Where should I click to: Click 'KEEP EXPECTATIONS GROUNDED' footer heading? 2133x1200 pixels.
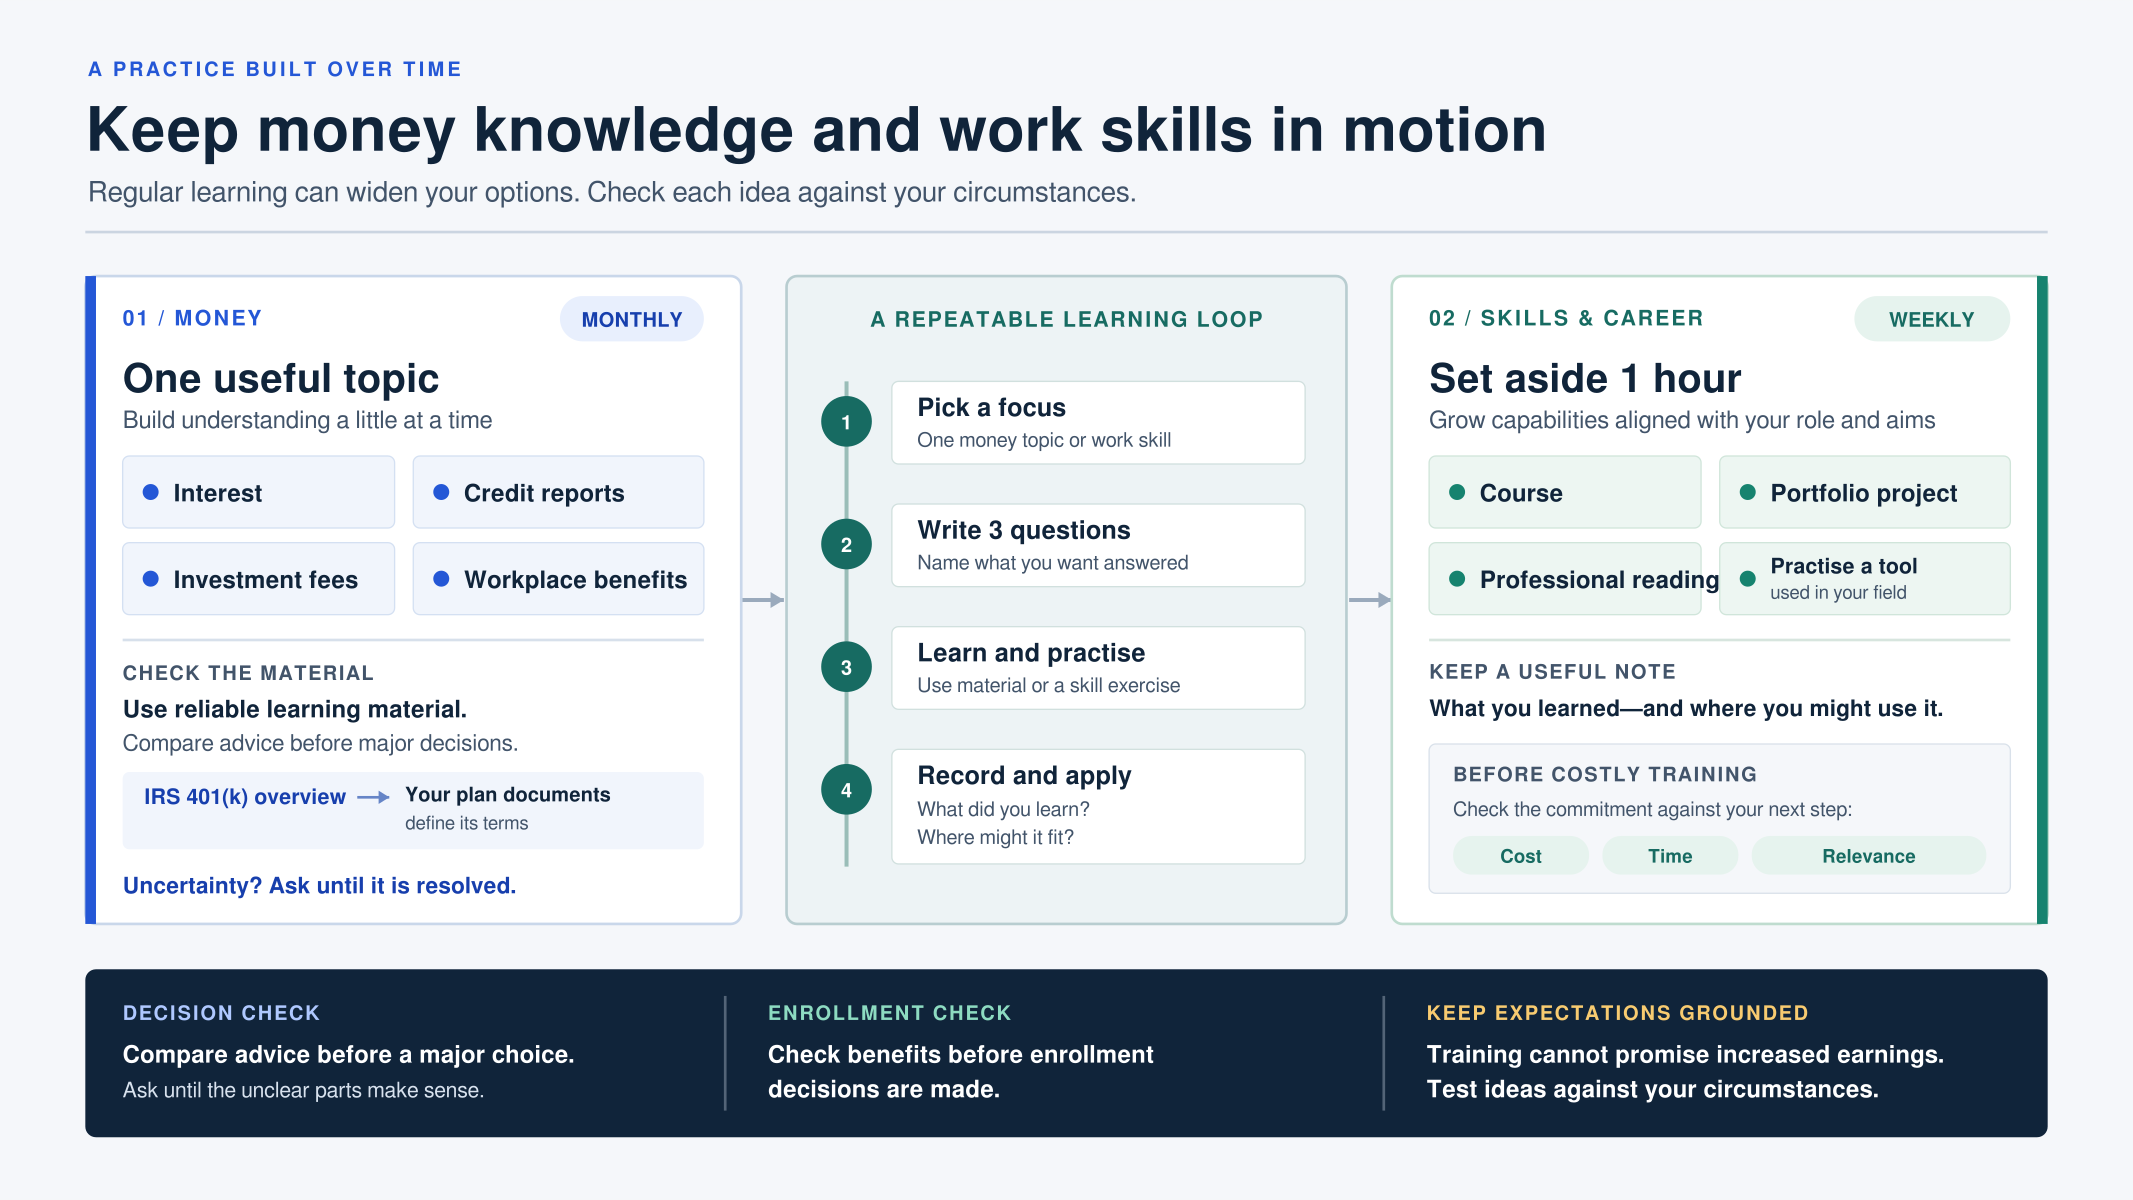click(x=1617, y=1013)
